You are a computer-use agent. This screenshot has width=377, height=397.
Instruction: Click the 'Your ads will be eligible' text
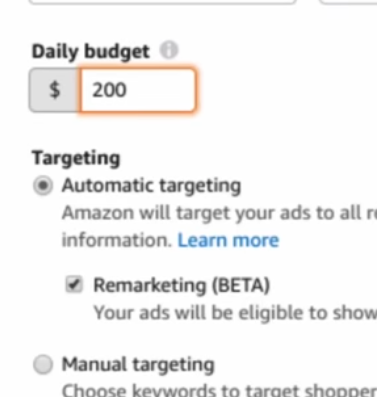click(235, 313)
